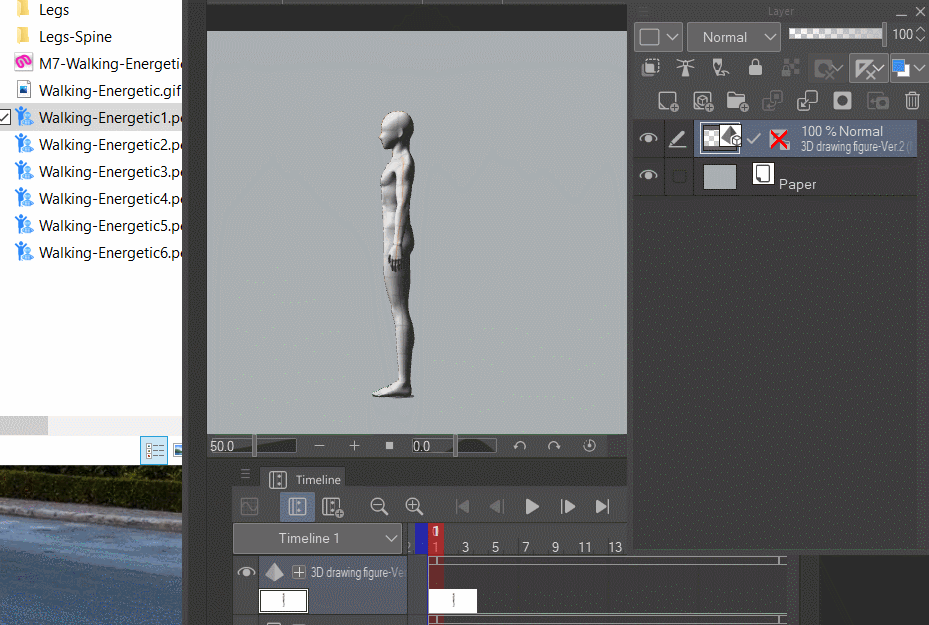
Task: Toggle visibility of the Paper layer
Action: point(648,176)
